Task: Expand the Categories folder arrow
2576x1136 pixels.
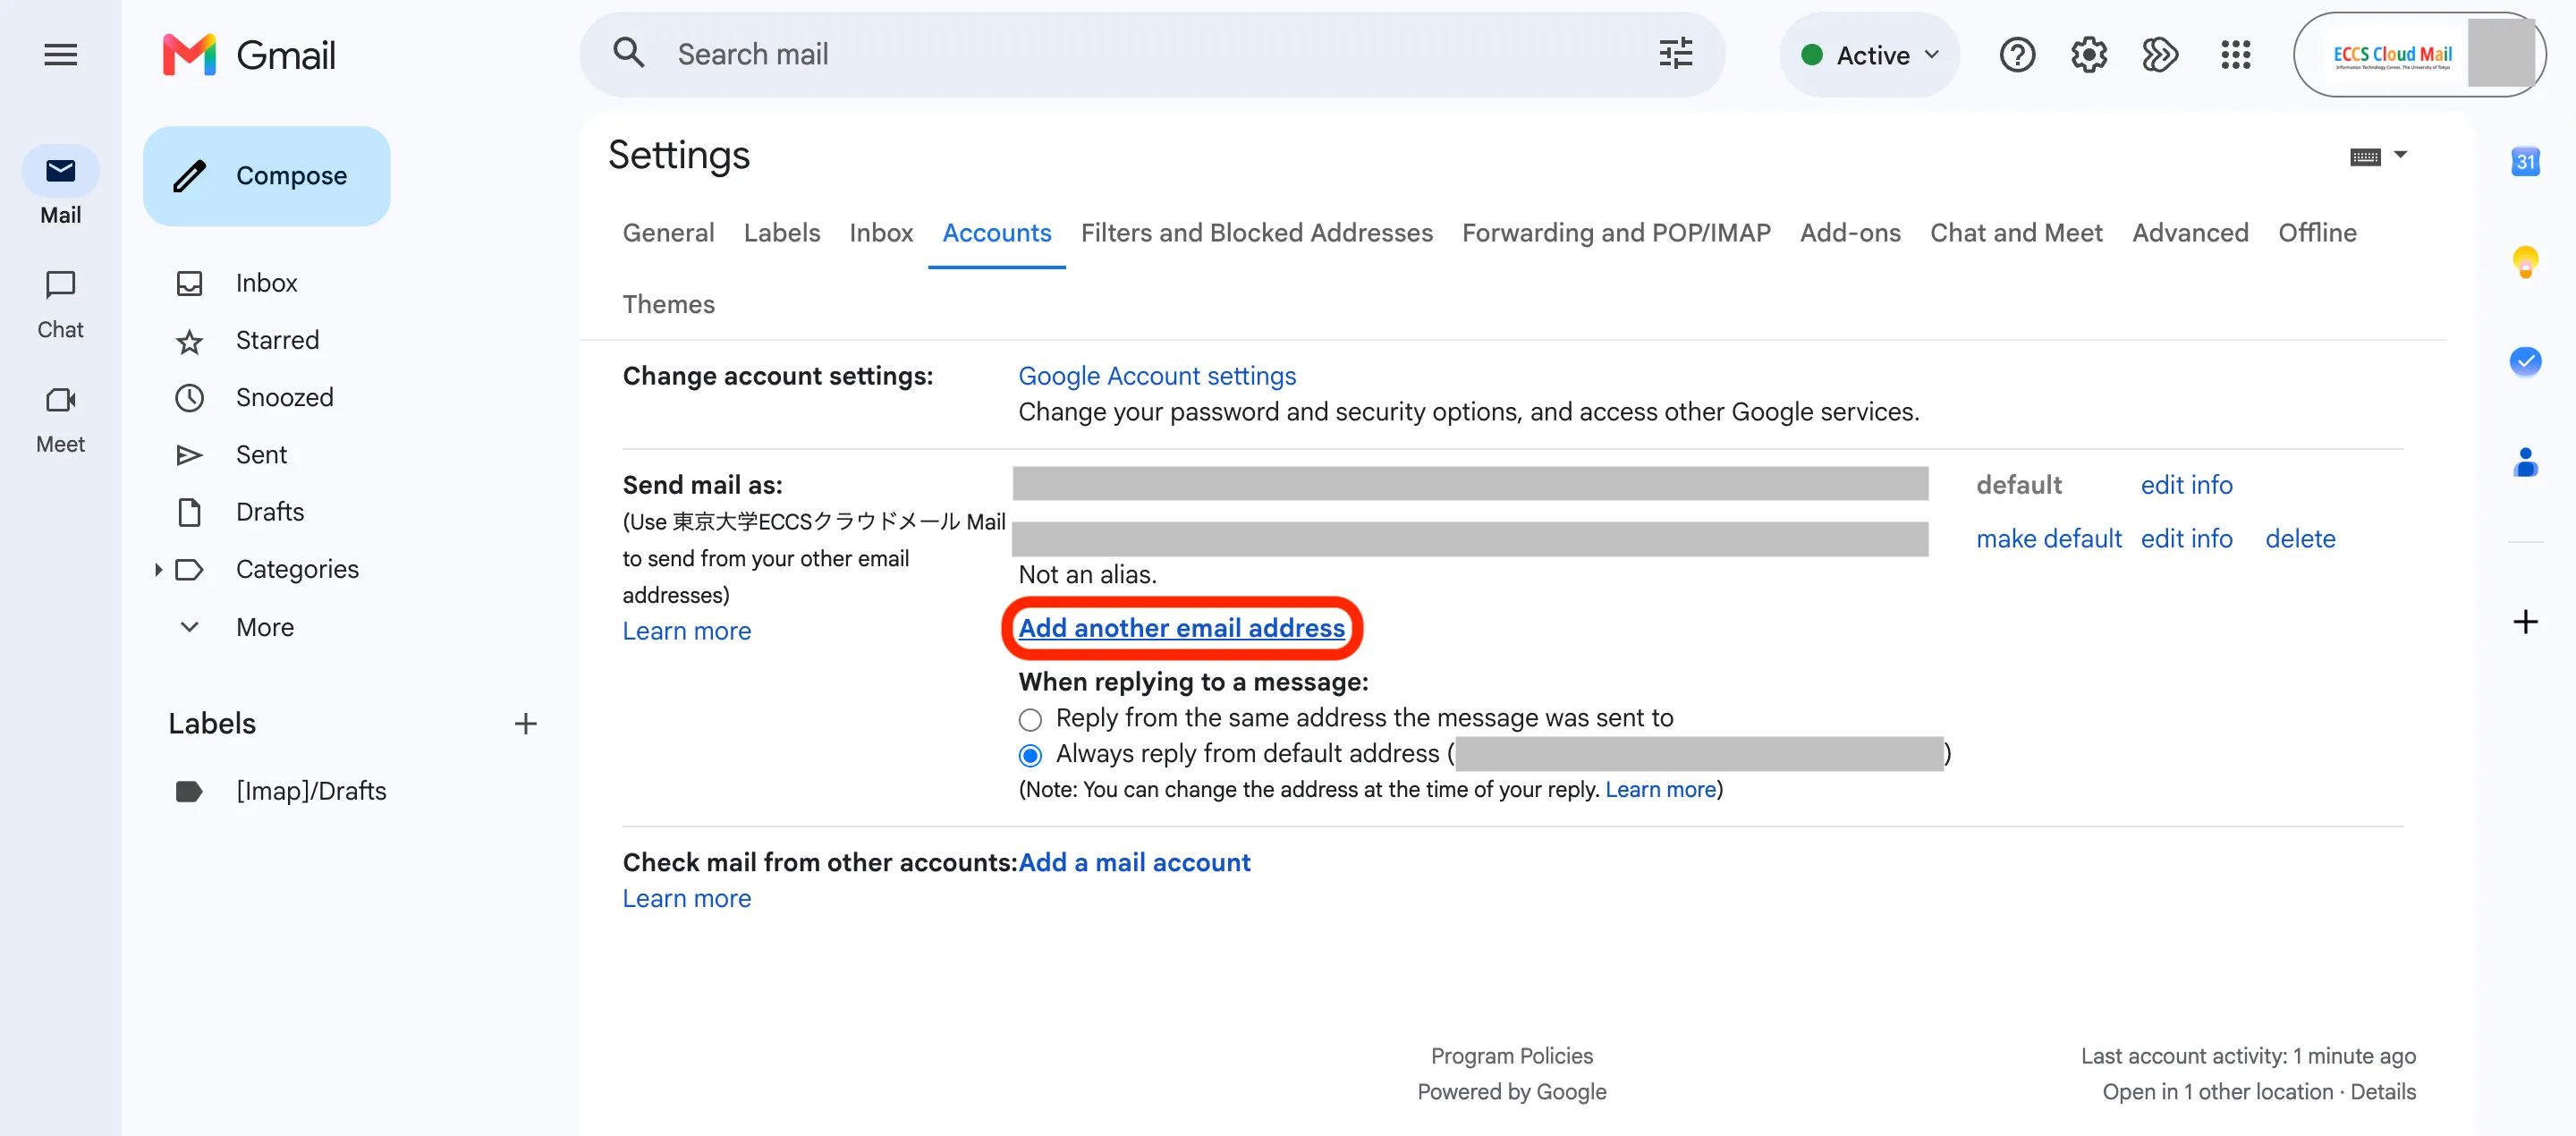Action: pyautogui.click(x=158, y=569)
